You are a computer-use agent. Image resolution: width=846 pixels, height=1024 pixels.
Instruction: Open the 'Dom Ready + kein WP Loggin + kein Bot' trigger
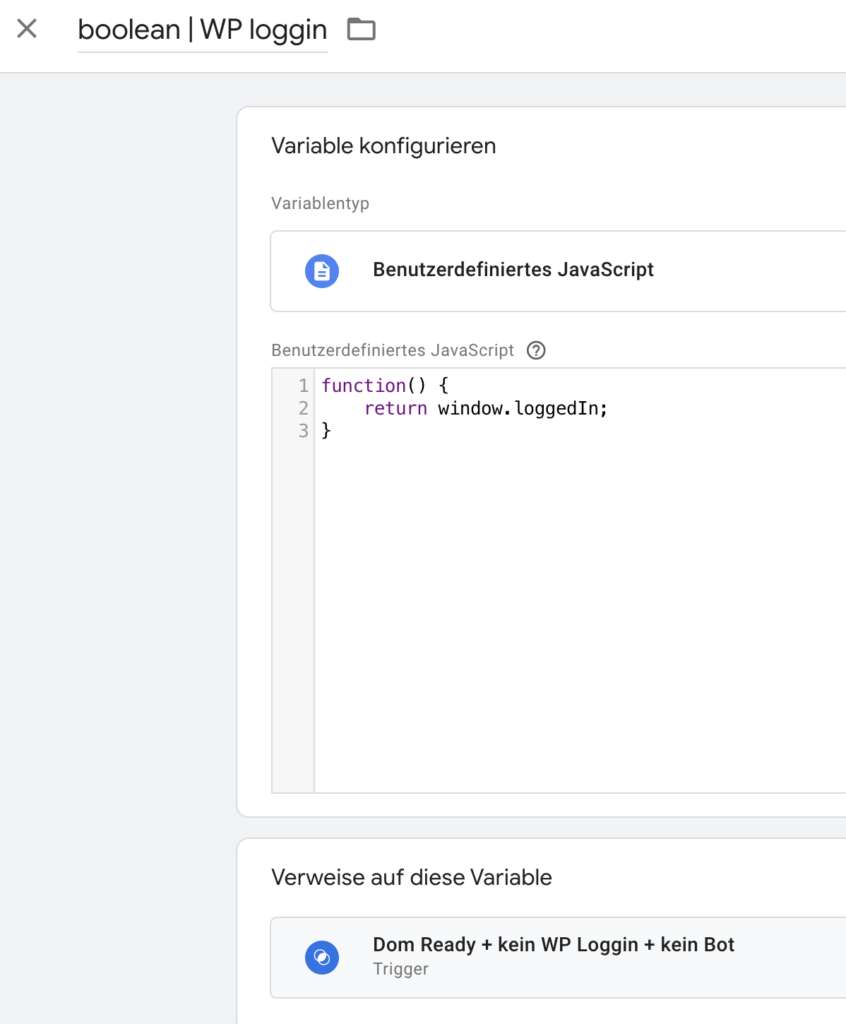559,957
